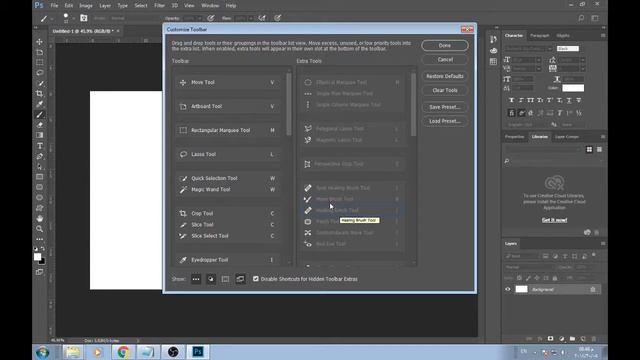The width and height of the screenshot is (640, 360).
Task: Uncheck Disable Shortcuts for Hidden Toolbar Extras
Action: point(256,279)
